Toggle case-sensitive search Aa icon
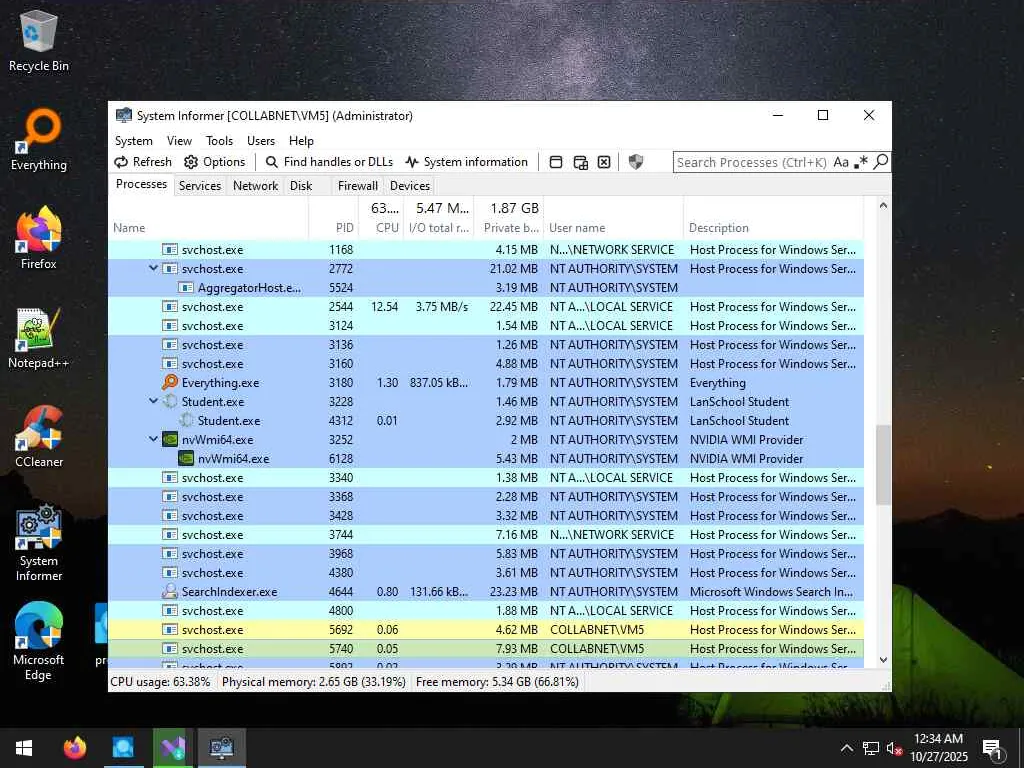The height and width of the screenshot is (768, 1024). pyautogui.click(x=841, y=162)
